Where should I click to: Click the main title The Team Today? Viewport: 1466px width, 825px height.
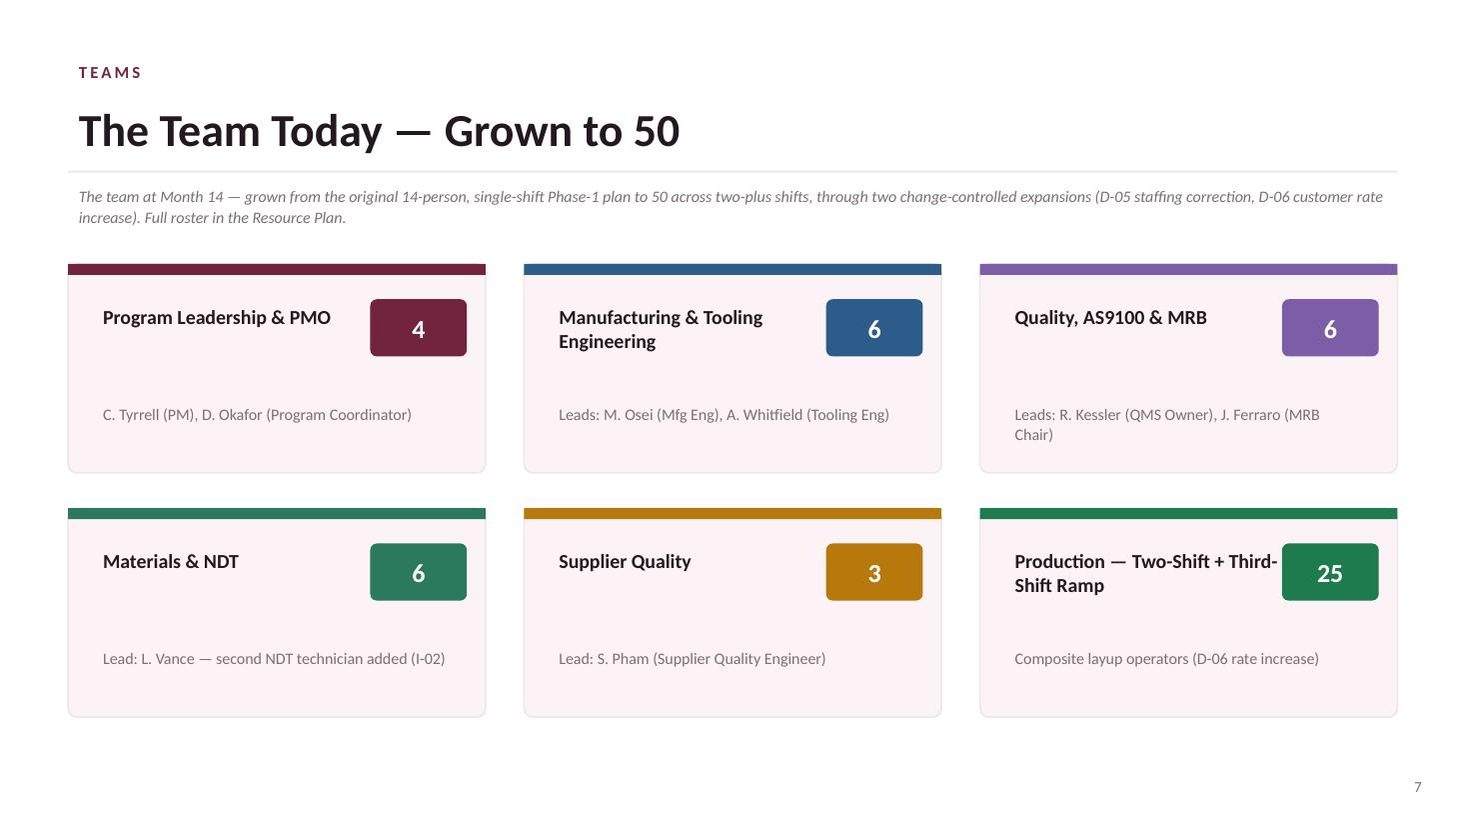(379, 131)
